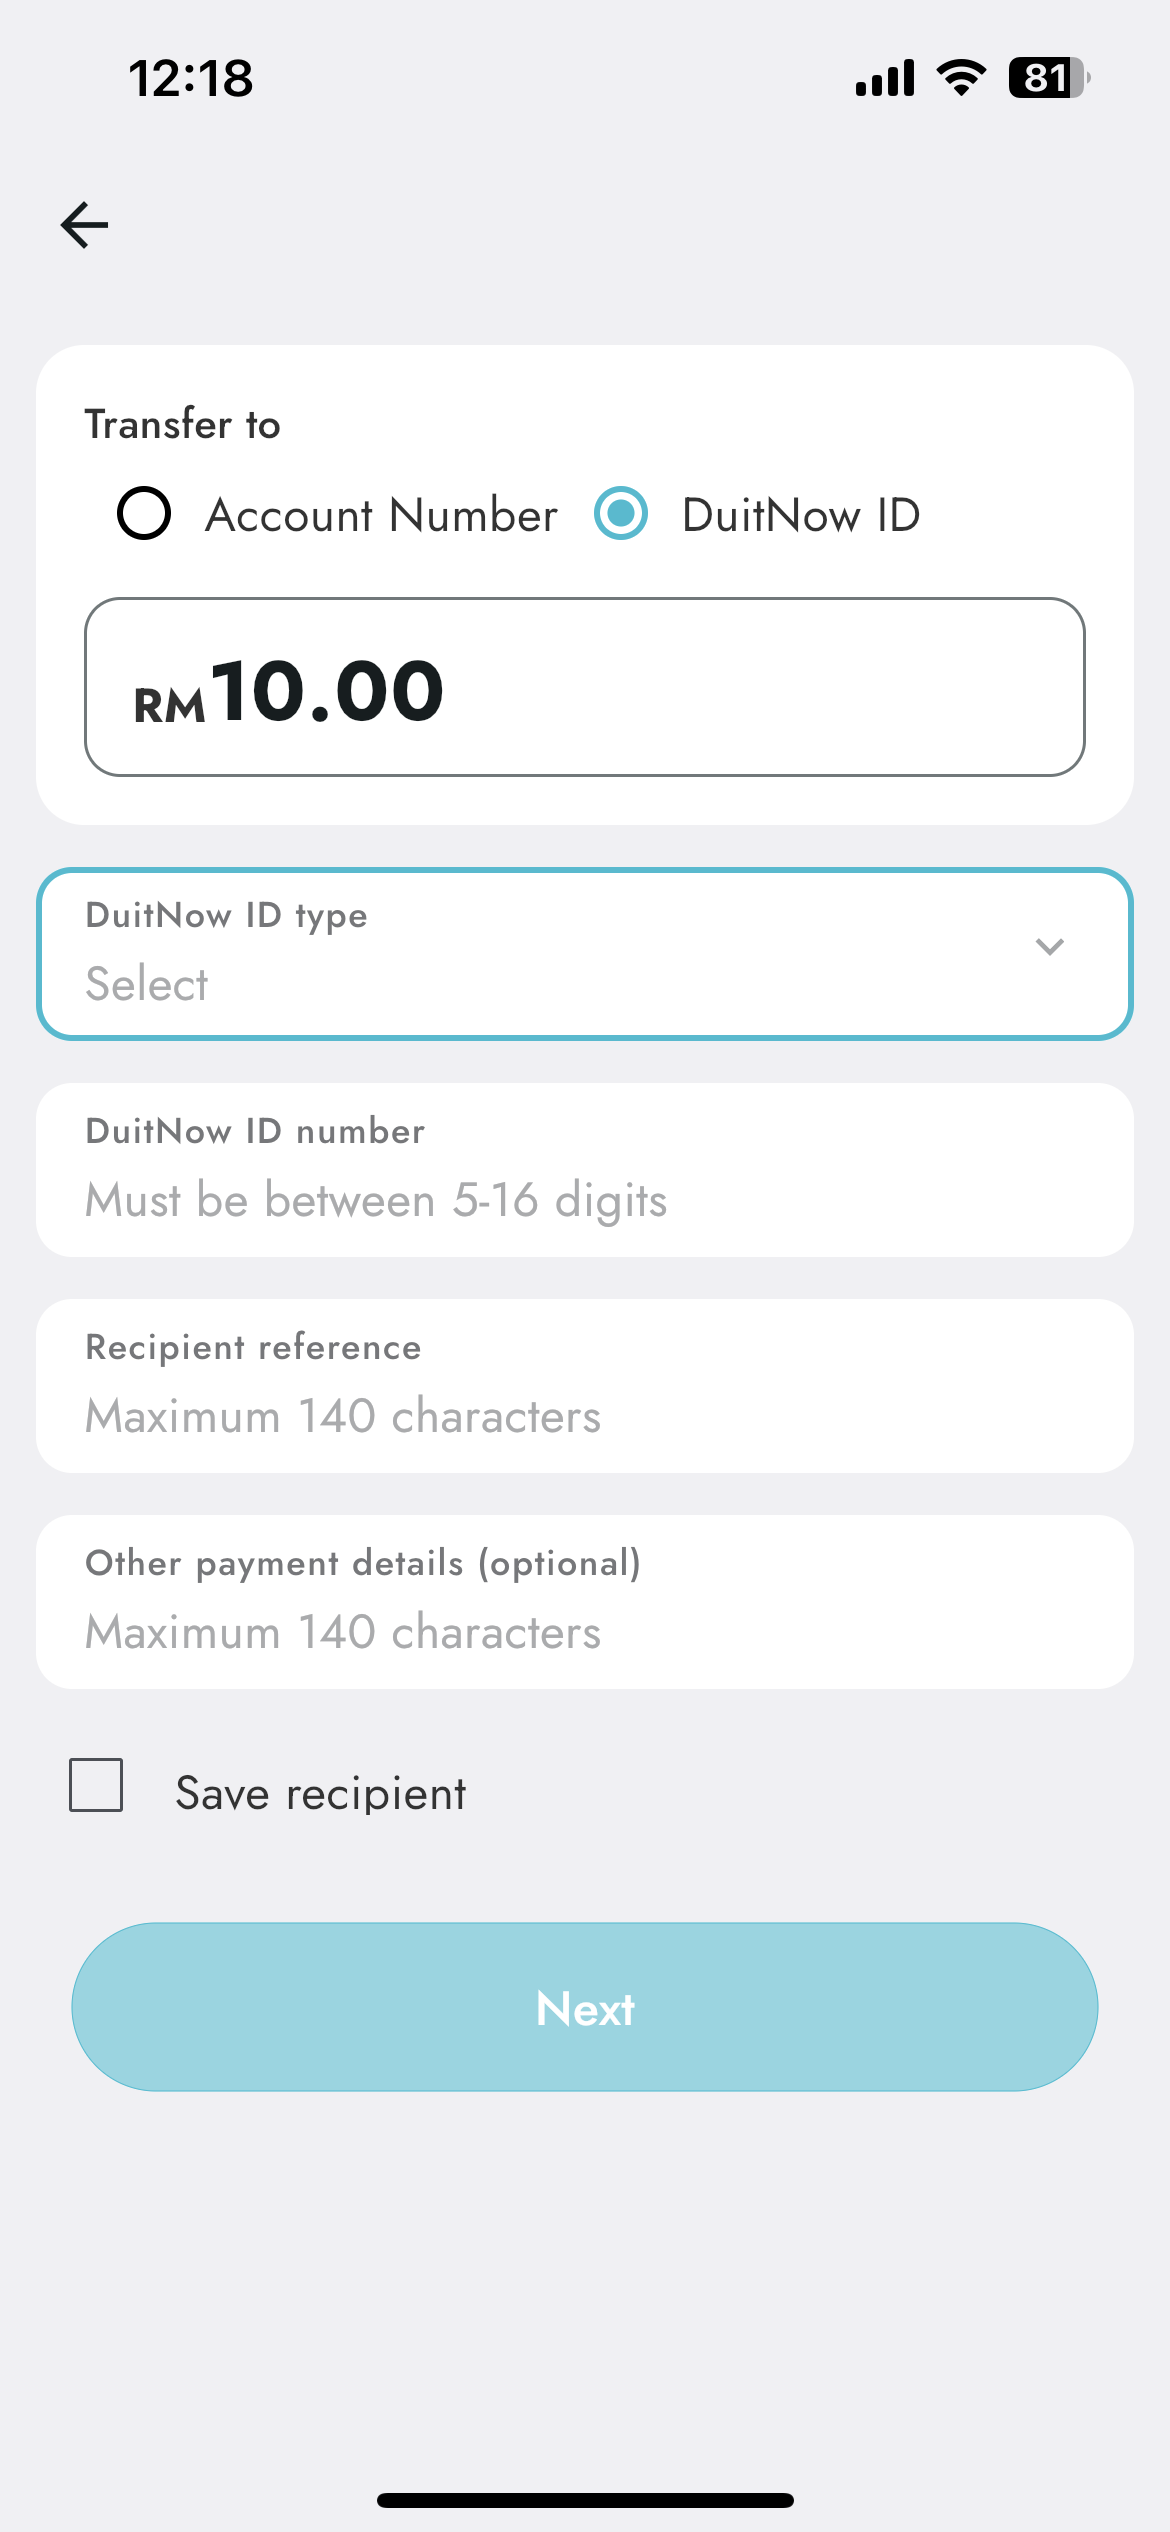This screenshot has height=2532, width=1170.
Task: Tap the Wi-Fi status icon
Action: pos(961,78)
